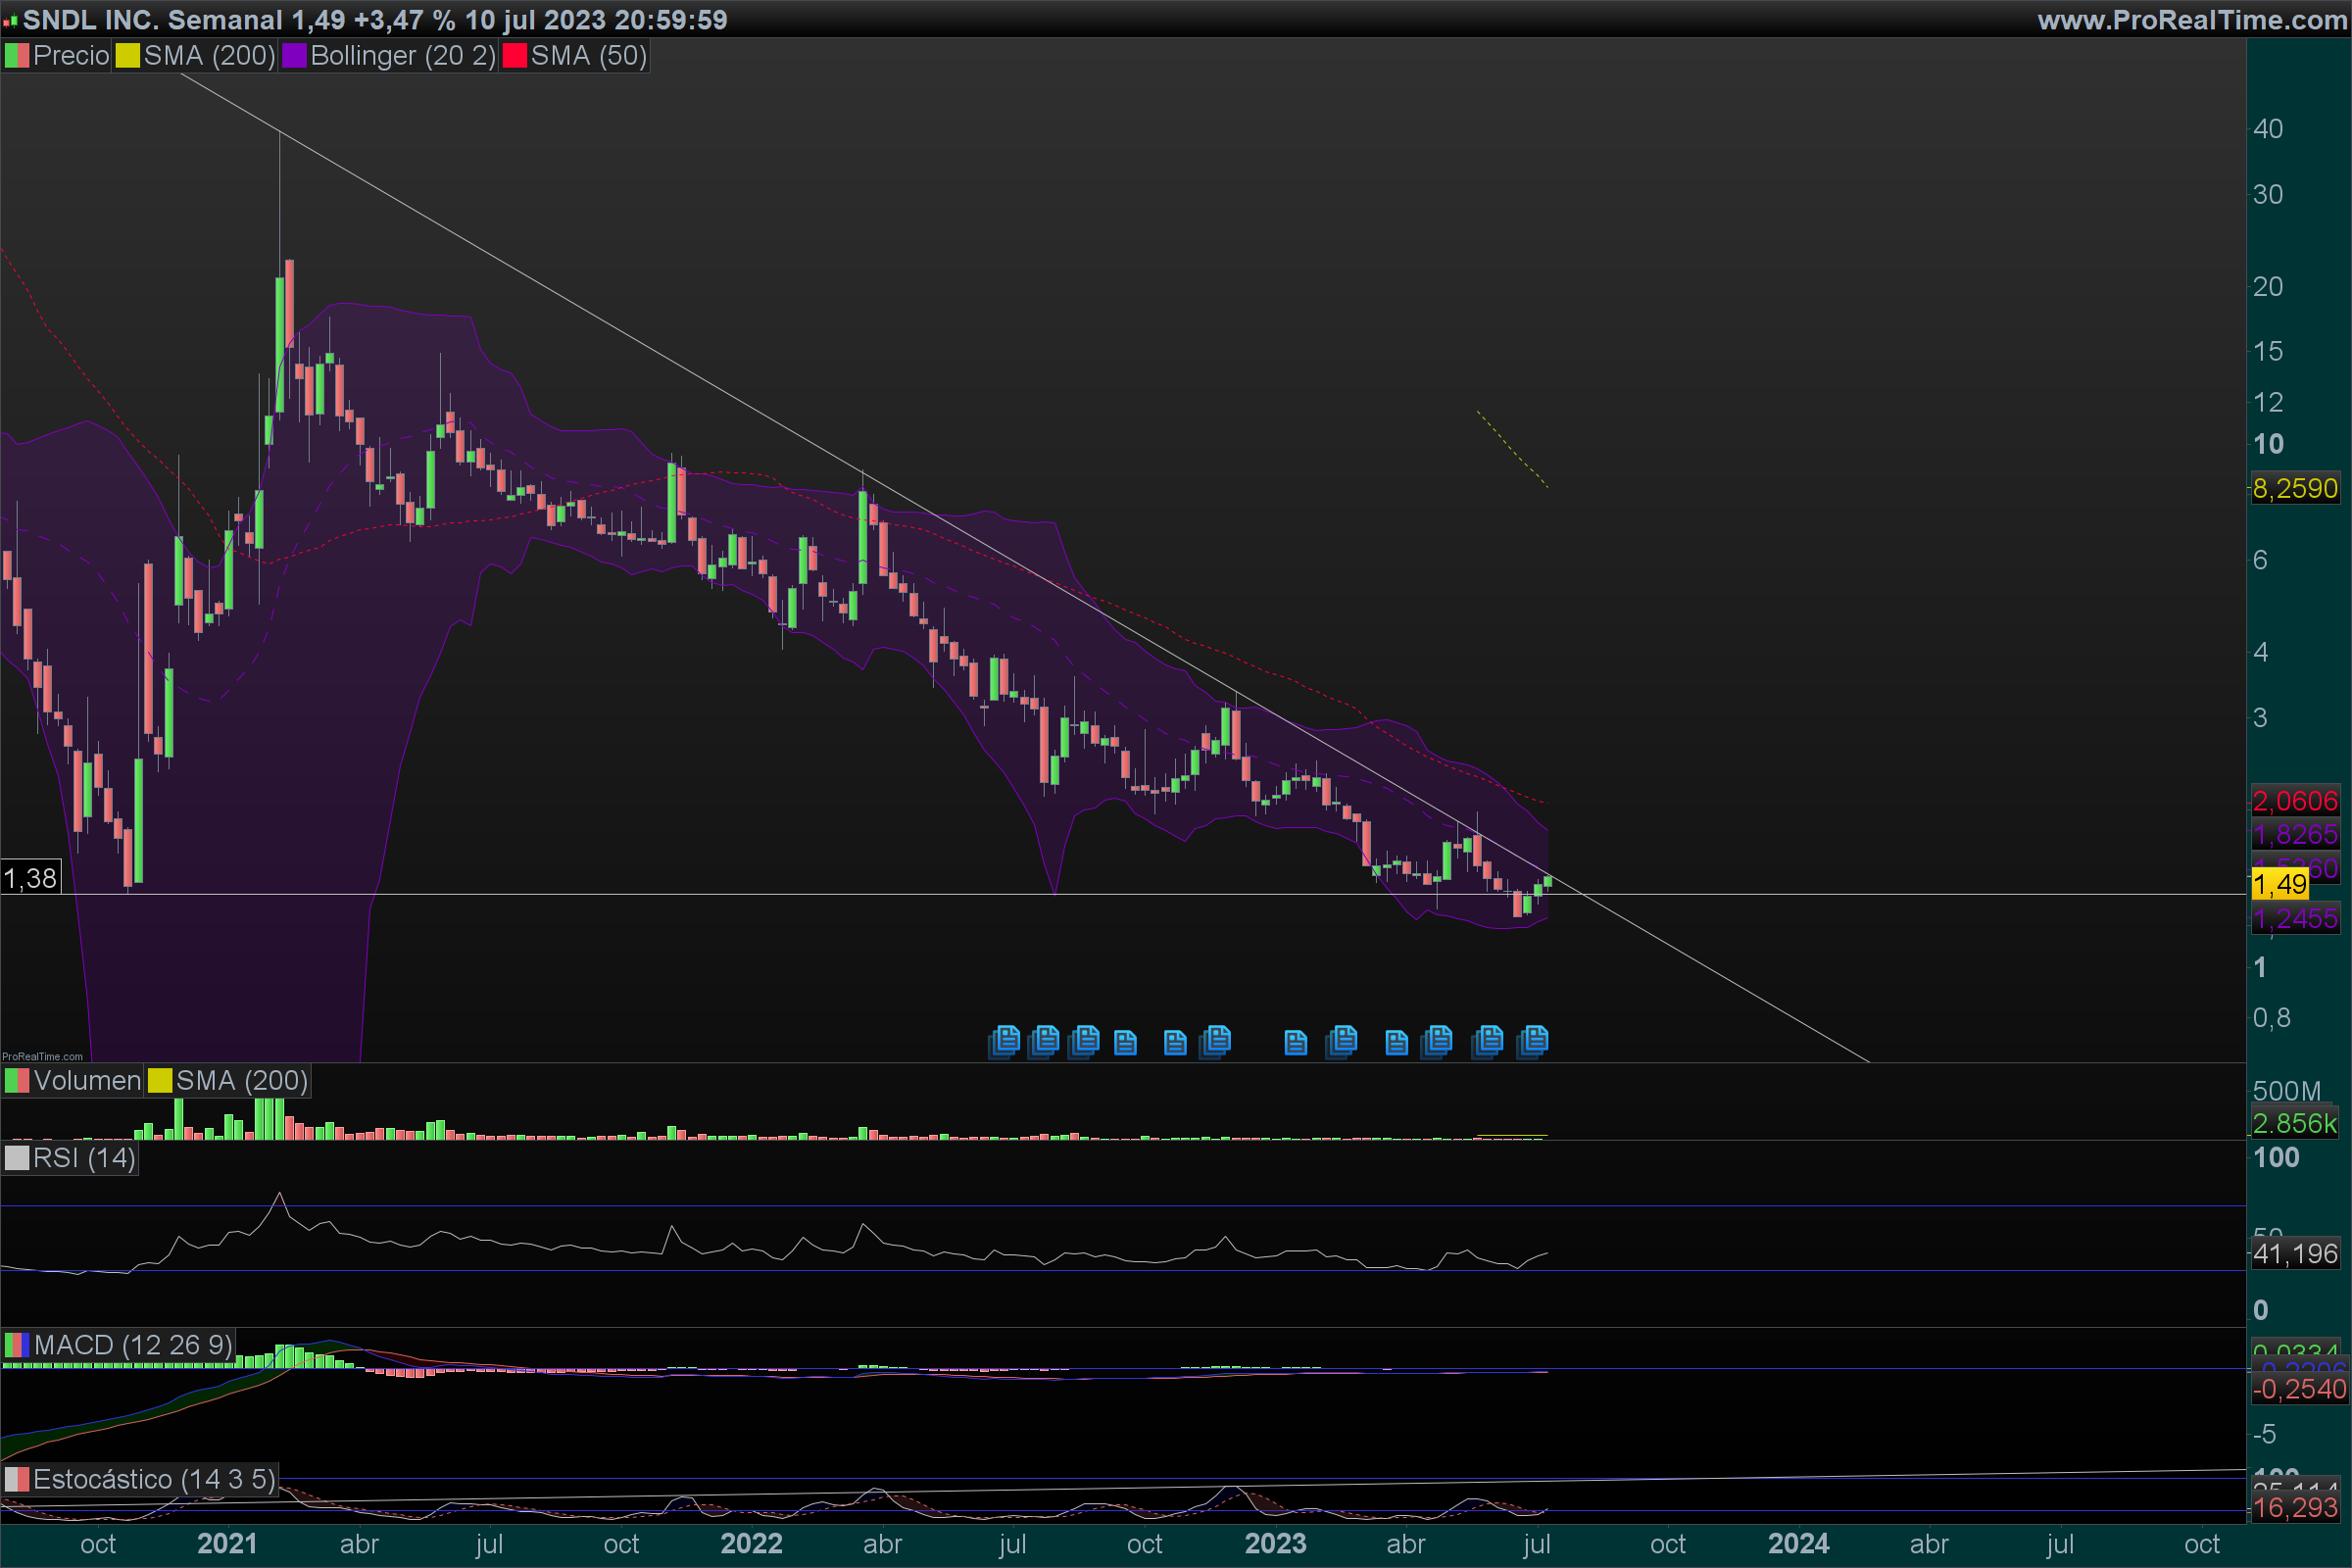Screen dimensions: 2352x1568
Task: Open SMA (50) indicator settings
Action: [588, 56]
